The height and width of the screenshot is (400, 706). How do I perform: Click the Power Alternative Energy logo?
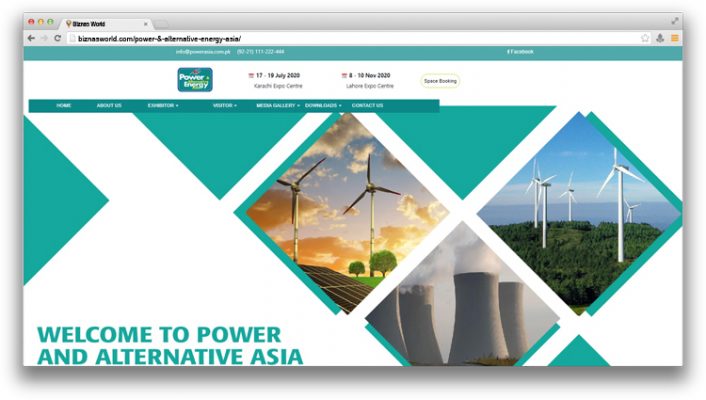(195, 80)
